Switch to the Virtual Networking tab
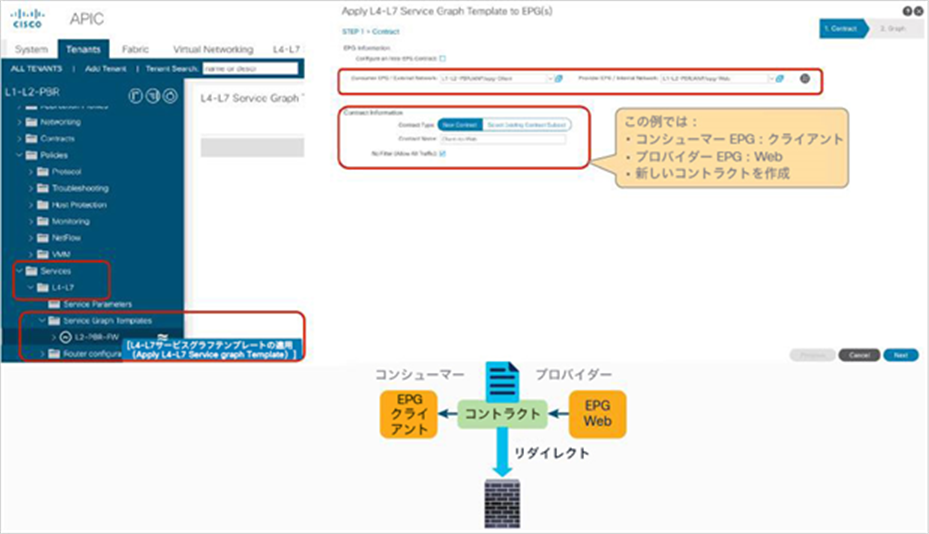Image resolution: width=929 pixels, height=534 pixels. [x=213, y=50]
